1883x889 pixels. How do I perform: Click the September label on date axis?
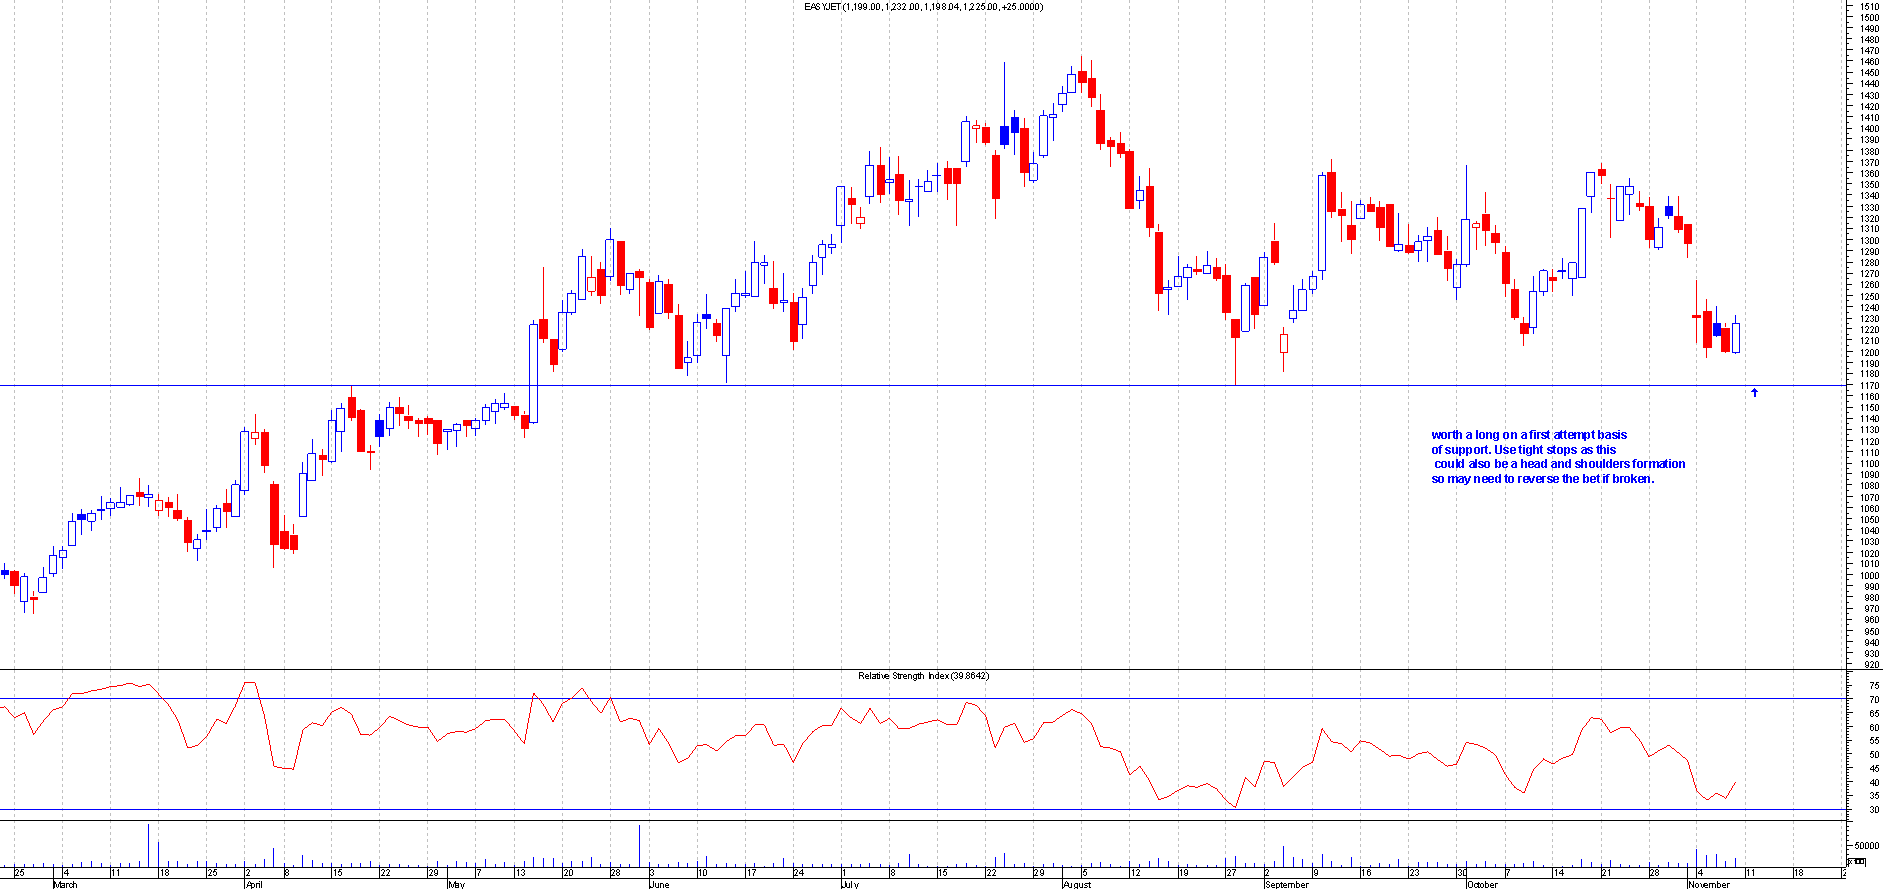1286,884
